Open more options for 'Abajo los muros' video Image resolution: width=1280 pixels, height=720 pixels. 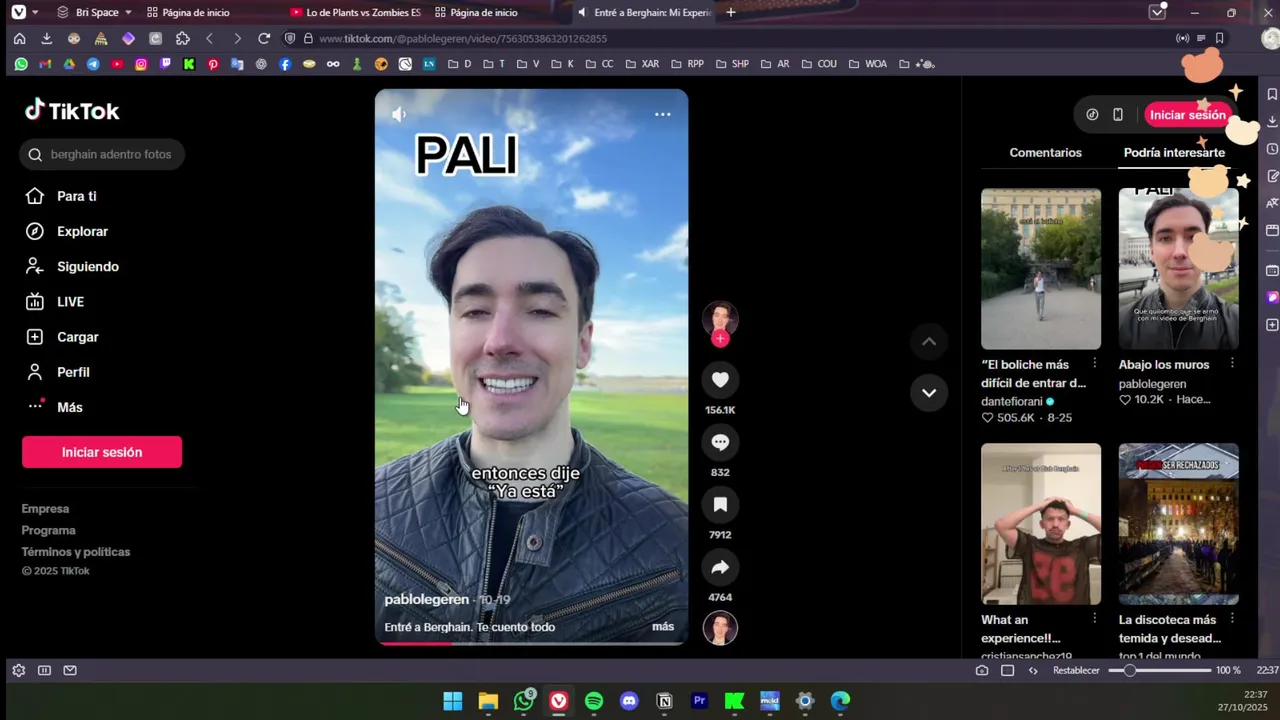1232,364
